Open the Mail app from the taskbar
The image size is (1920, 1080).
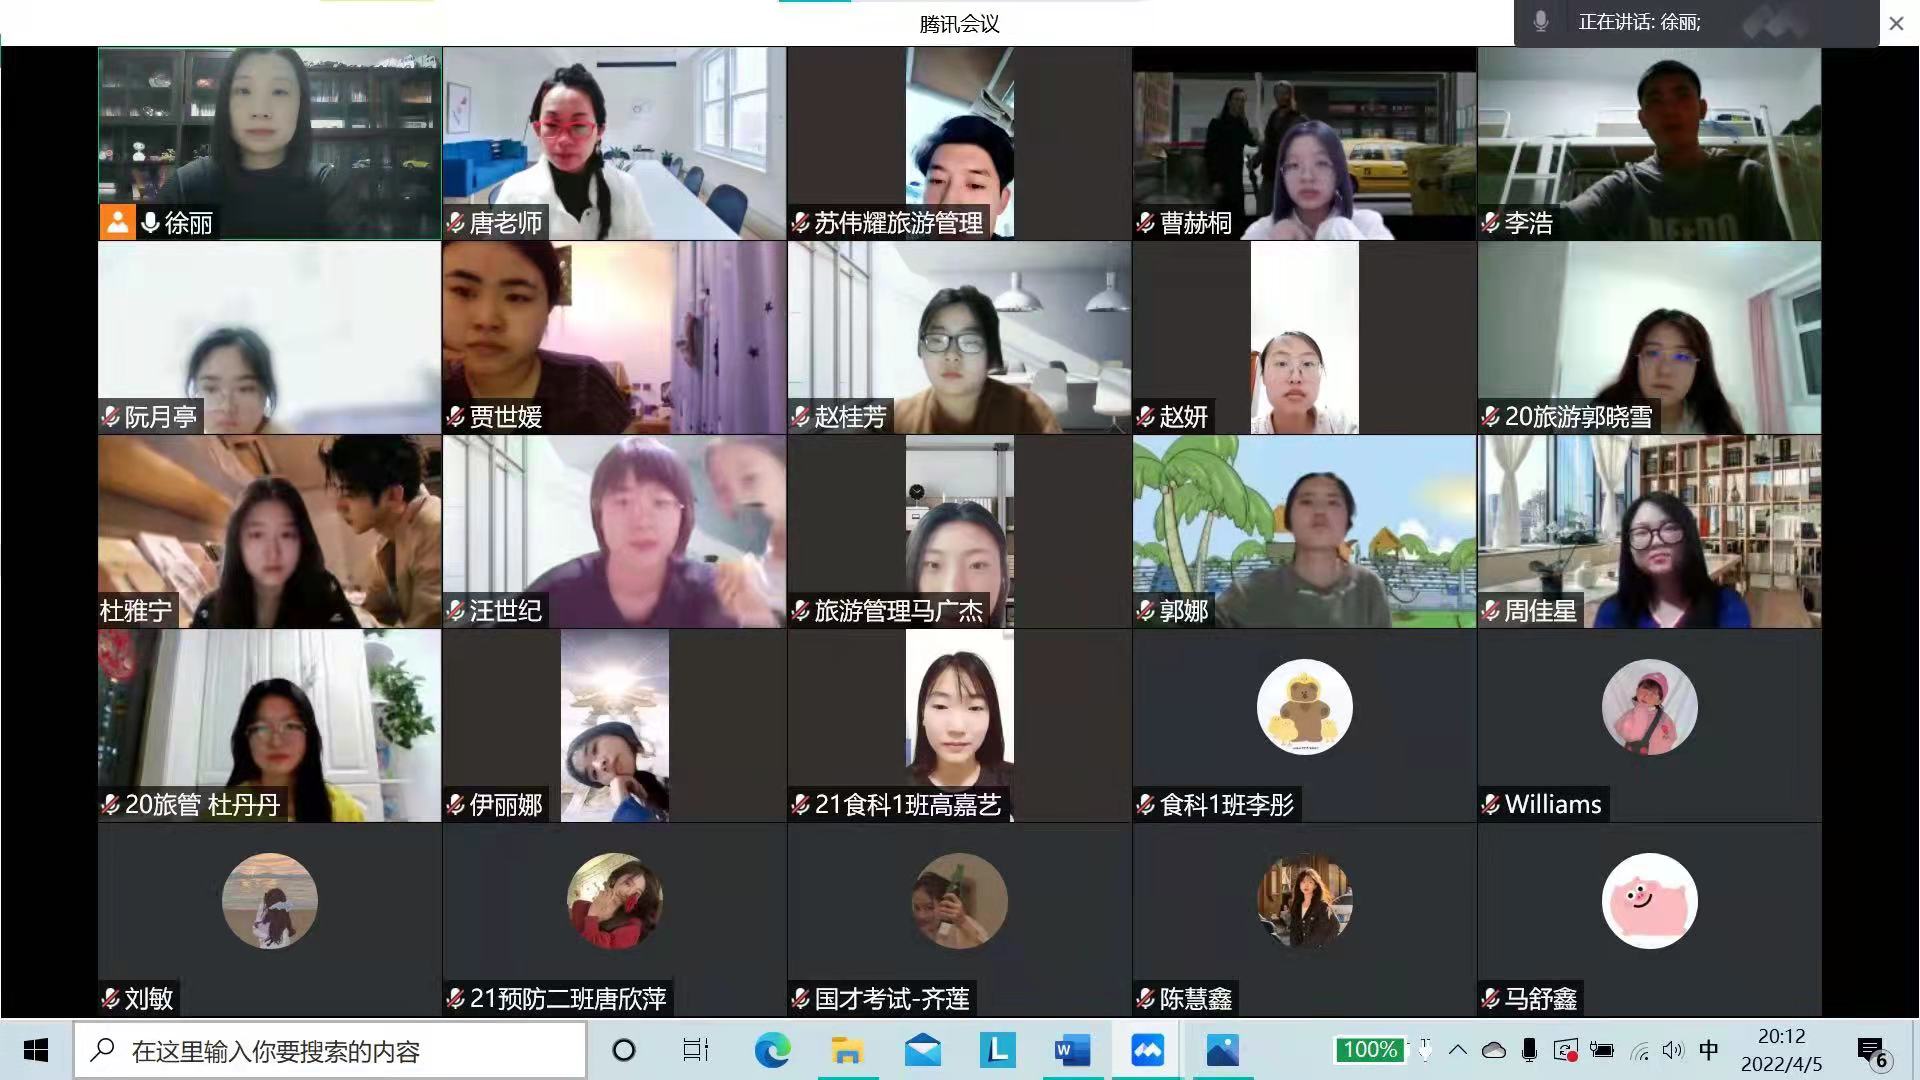point(922,1050)
